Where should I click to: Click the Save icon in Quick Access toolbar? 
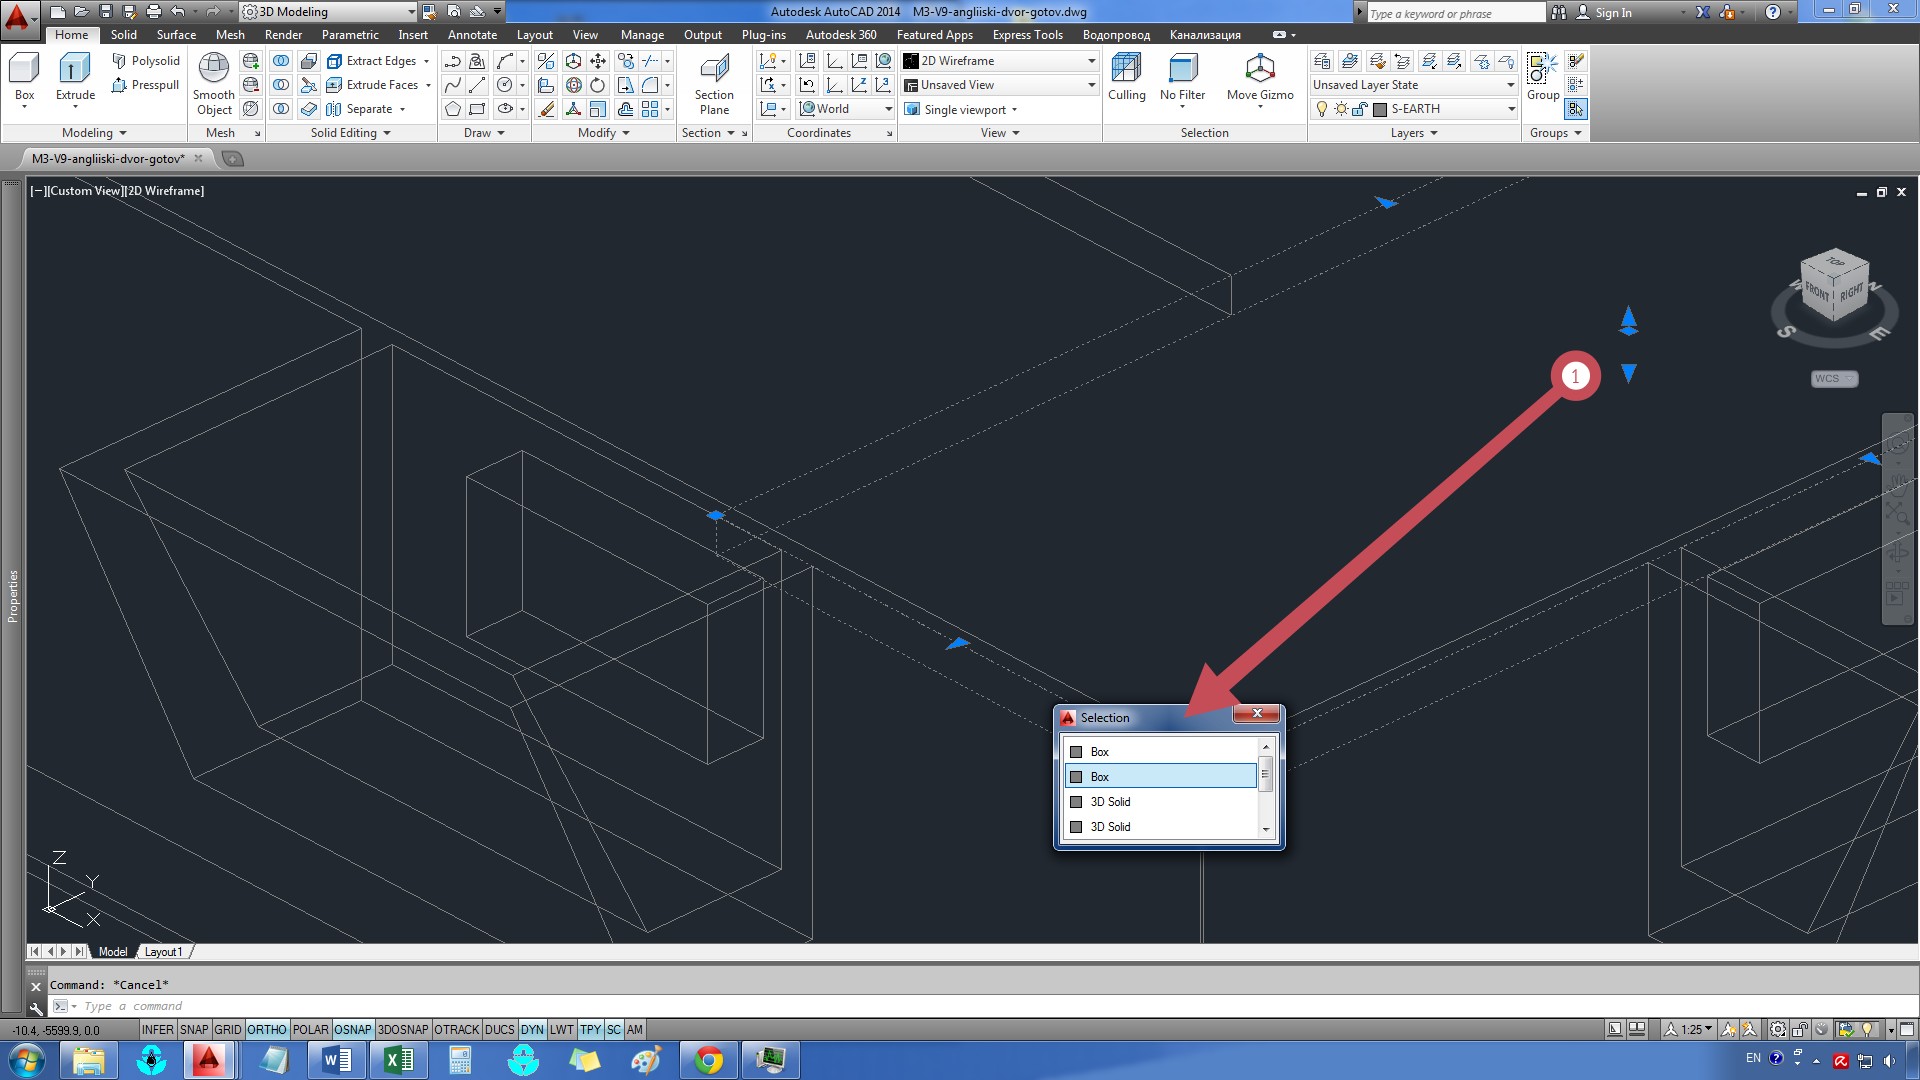(x=105, y=12)
